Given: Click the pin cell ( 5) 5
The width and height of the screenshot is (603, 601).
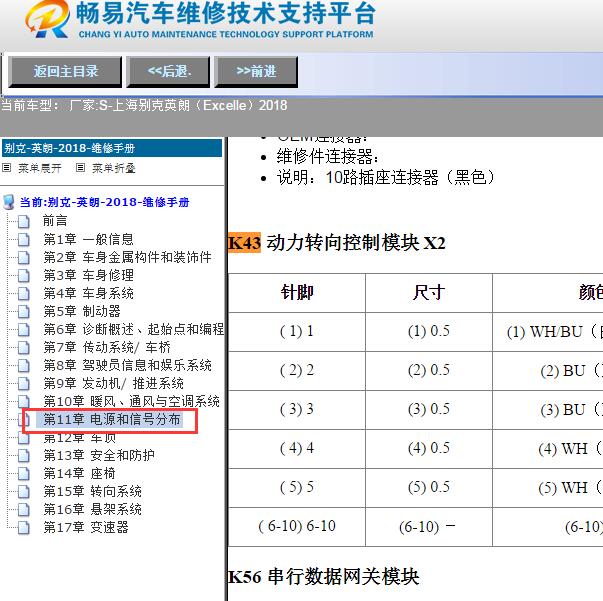Looking at the screenshot, I should coord(297,487).
